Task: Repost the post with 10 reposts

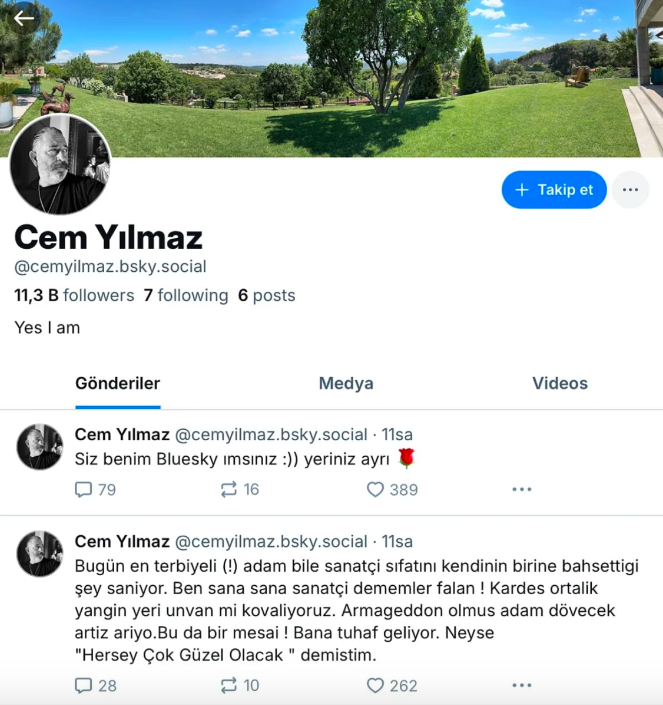Action: (x=240, y=685)
